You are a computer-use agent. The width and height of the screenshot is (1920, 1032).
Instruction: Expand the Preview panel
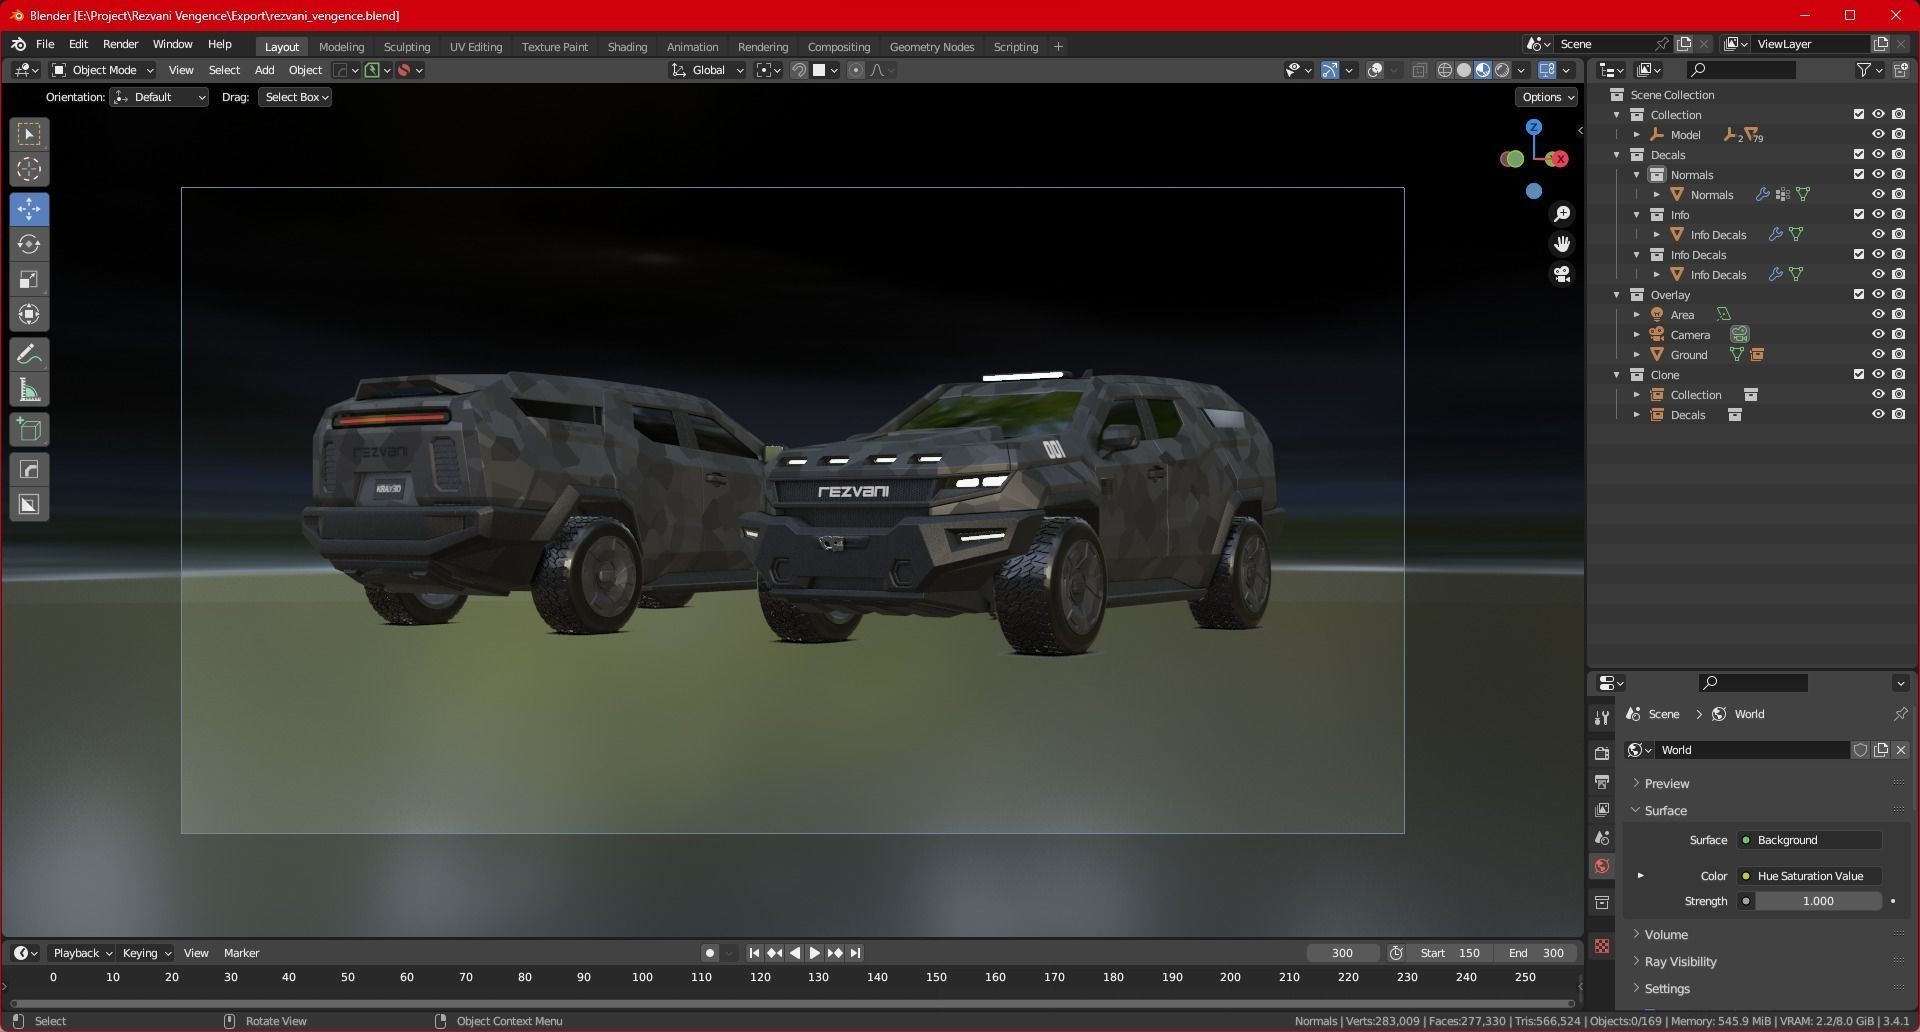point(1666,783)
